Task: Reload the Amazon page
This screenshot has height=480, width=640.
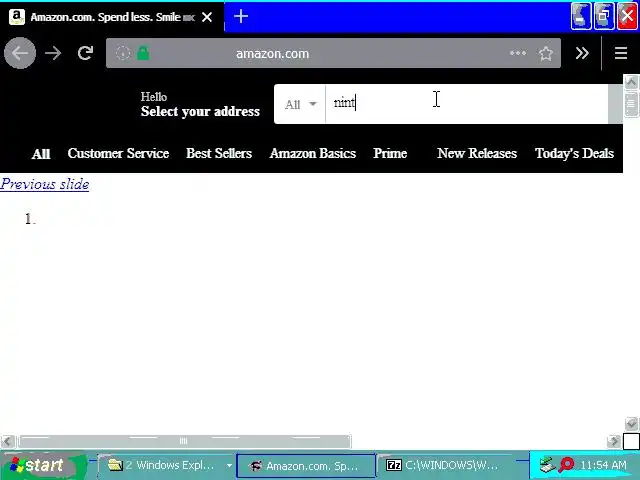Action: pyautogui.click(x=85, y=53)
